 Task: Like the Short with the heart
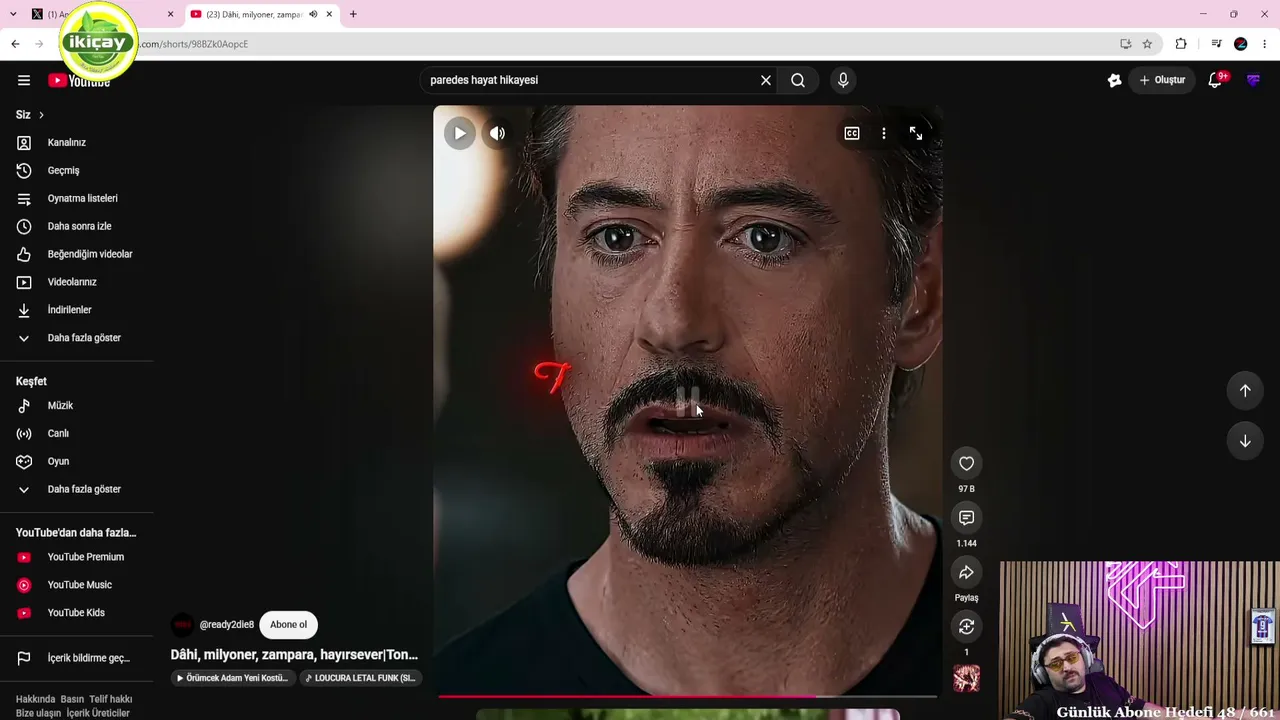pyautogui.click(x=966, y=464)
